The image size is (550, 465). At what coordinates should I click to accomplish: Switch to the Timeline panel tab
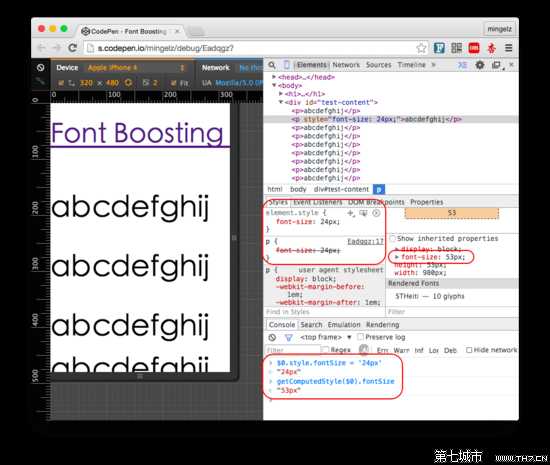pos(411,65)
